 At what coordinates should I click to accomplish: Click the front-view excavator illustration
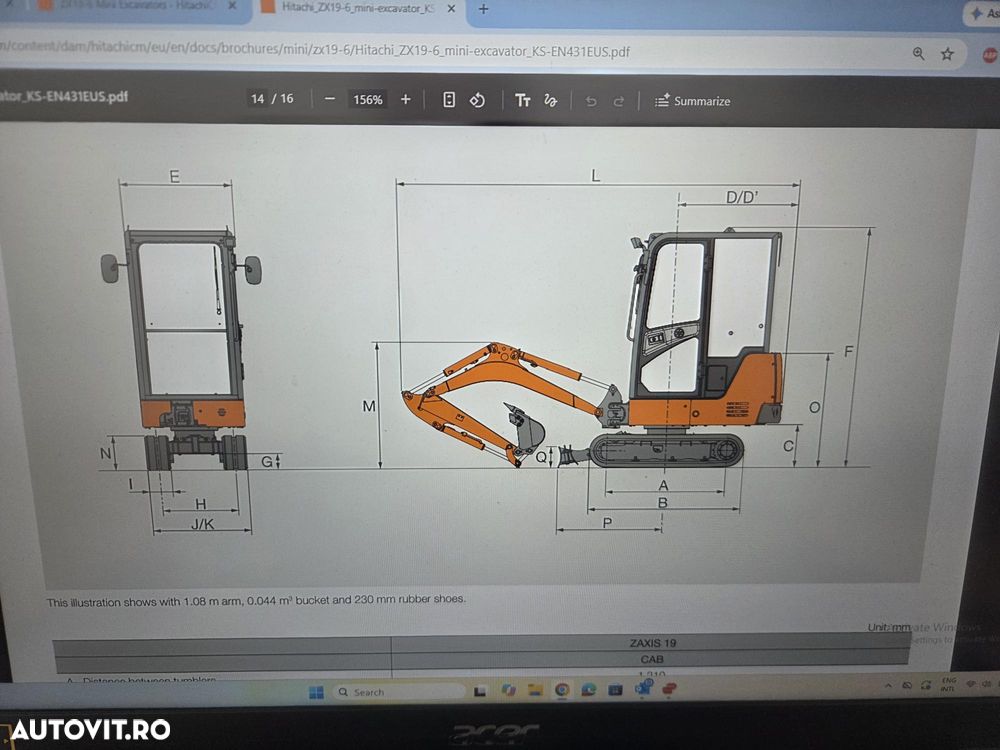pos(182,349)
